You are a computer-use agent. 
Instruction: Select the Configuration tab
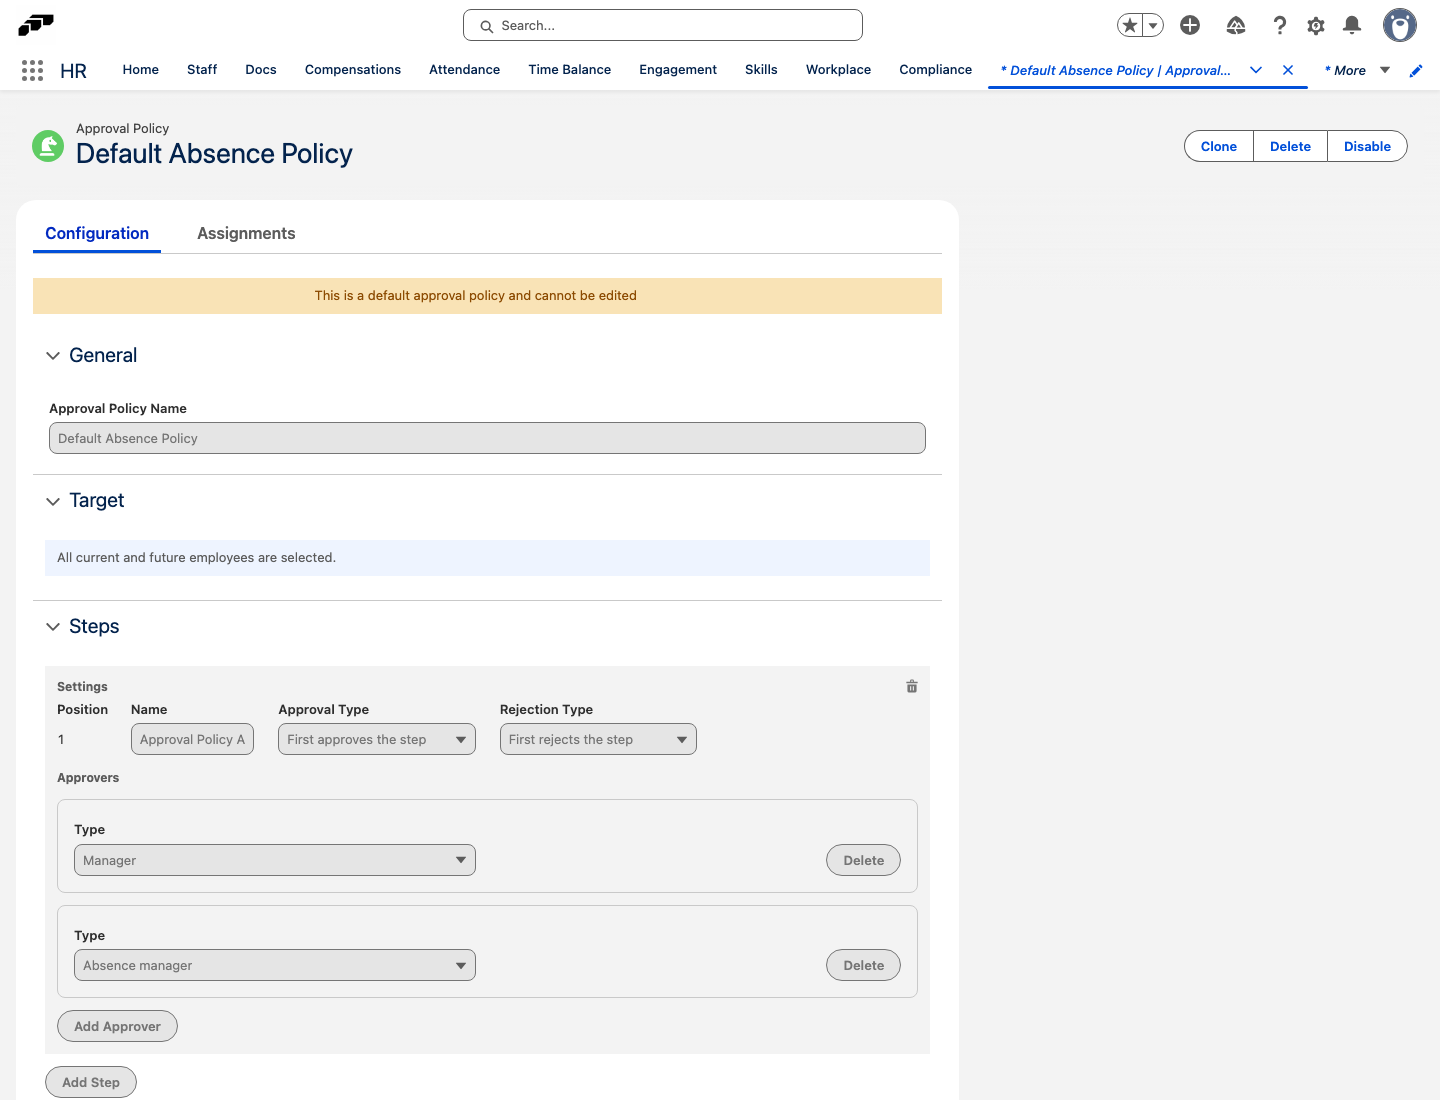97,233
